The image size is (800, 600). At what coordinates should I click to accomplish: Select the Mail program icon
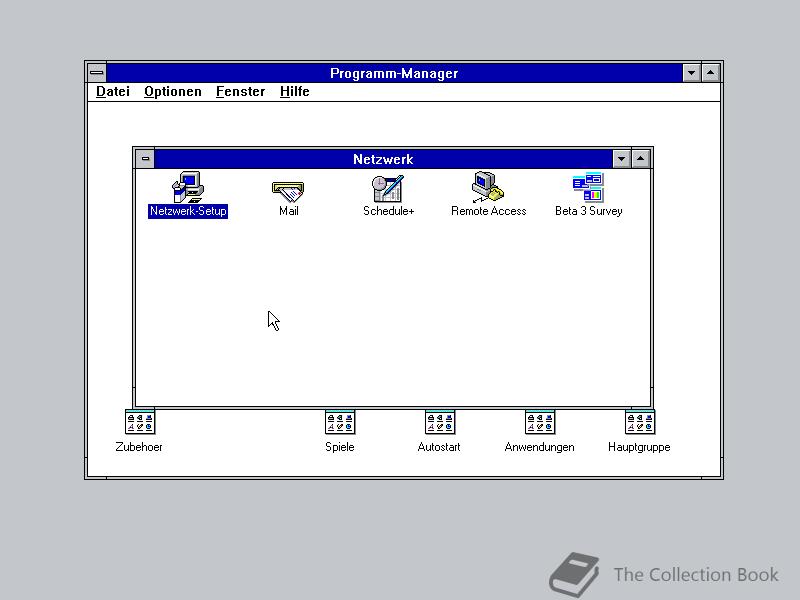[288, 192]
